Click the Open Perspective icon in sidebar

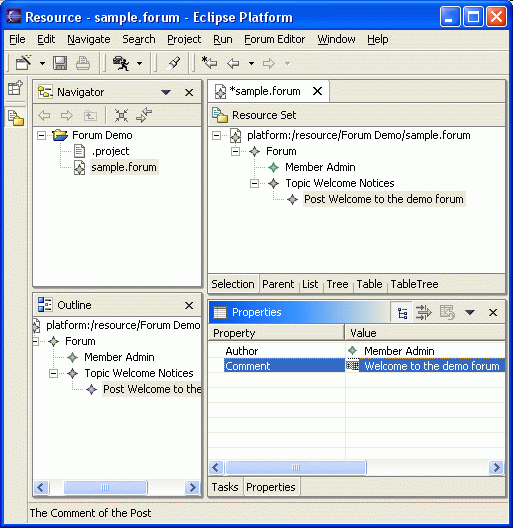point(15,88)
